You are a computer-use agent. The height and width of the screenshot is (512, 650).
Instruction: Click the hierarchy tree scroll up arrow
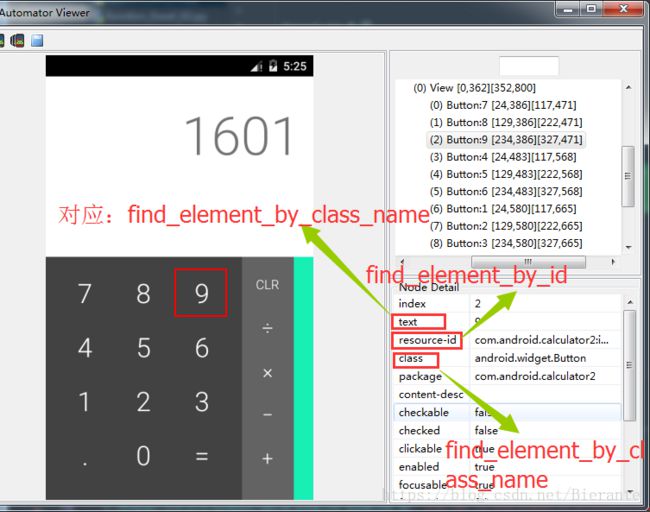[627, 84]
